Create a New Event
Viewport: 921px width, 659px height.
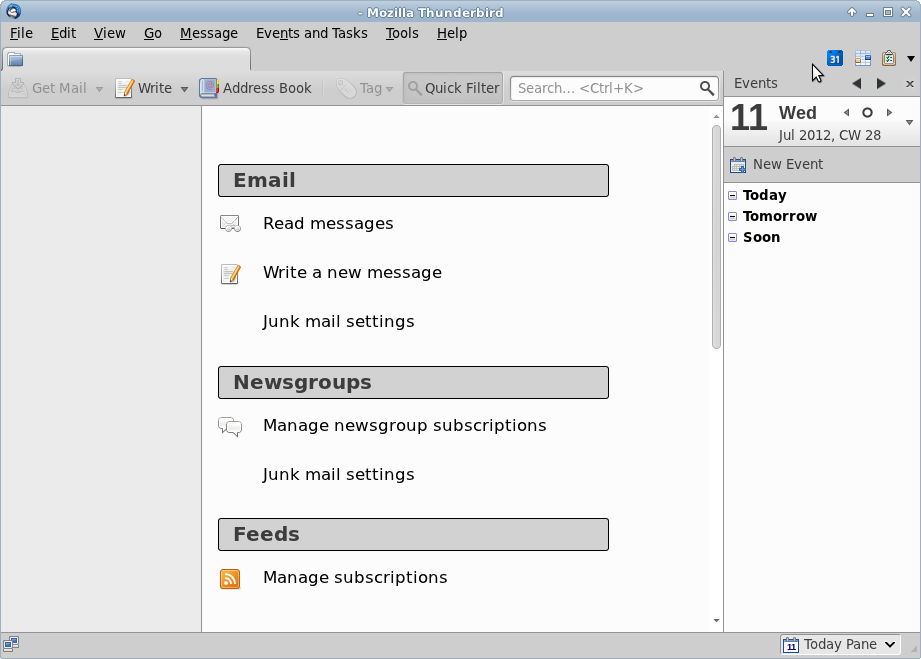[x=777, y=164]
